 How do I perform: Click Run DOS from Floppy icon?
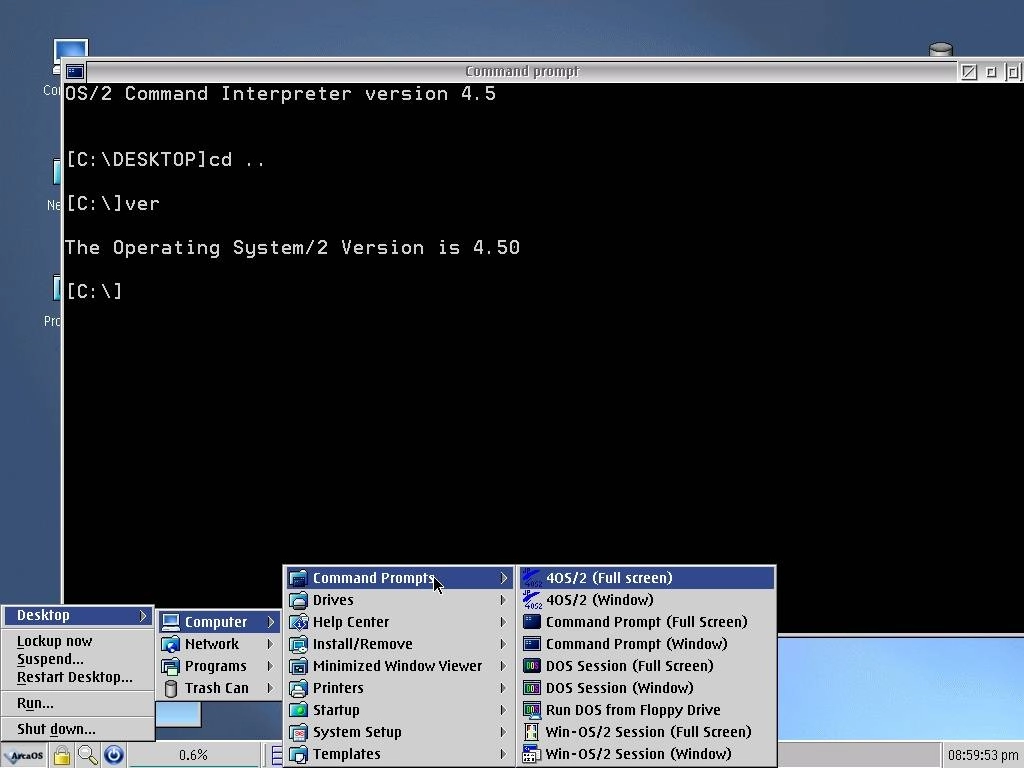pyautogui.click(x=532, y=710)
